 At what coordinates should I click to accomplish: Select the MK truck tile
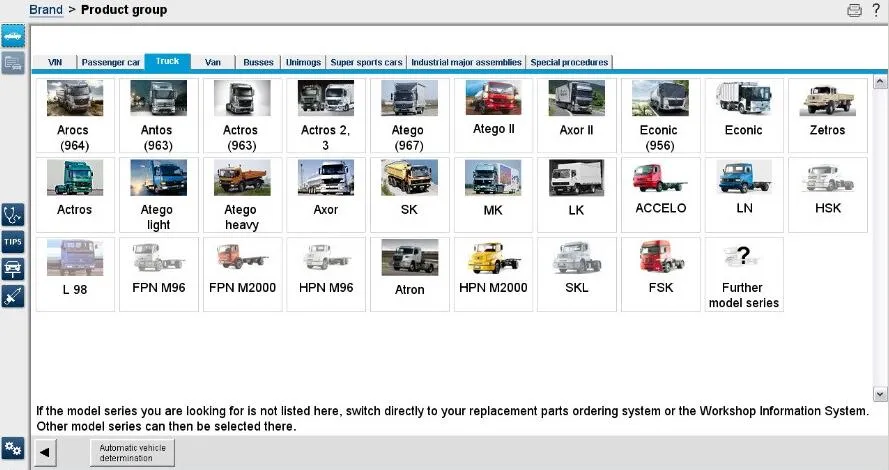point(493,195)
